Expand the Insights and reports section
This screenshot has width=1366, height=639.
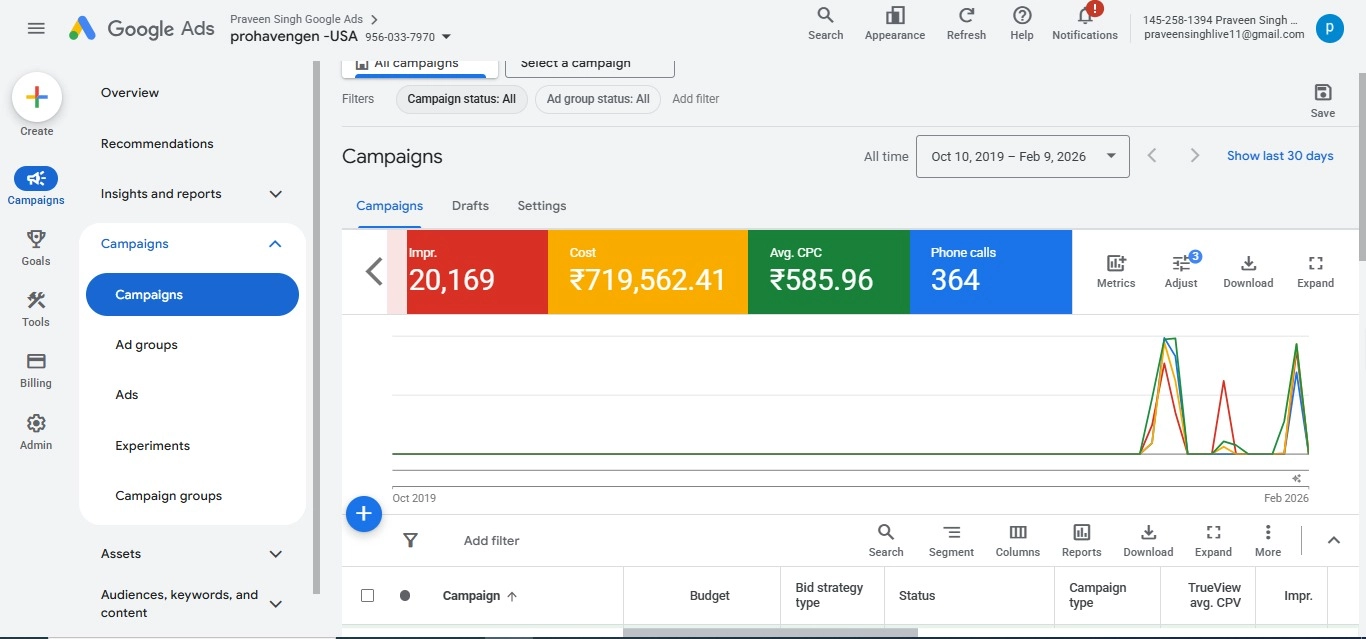point(276,194)
